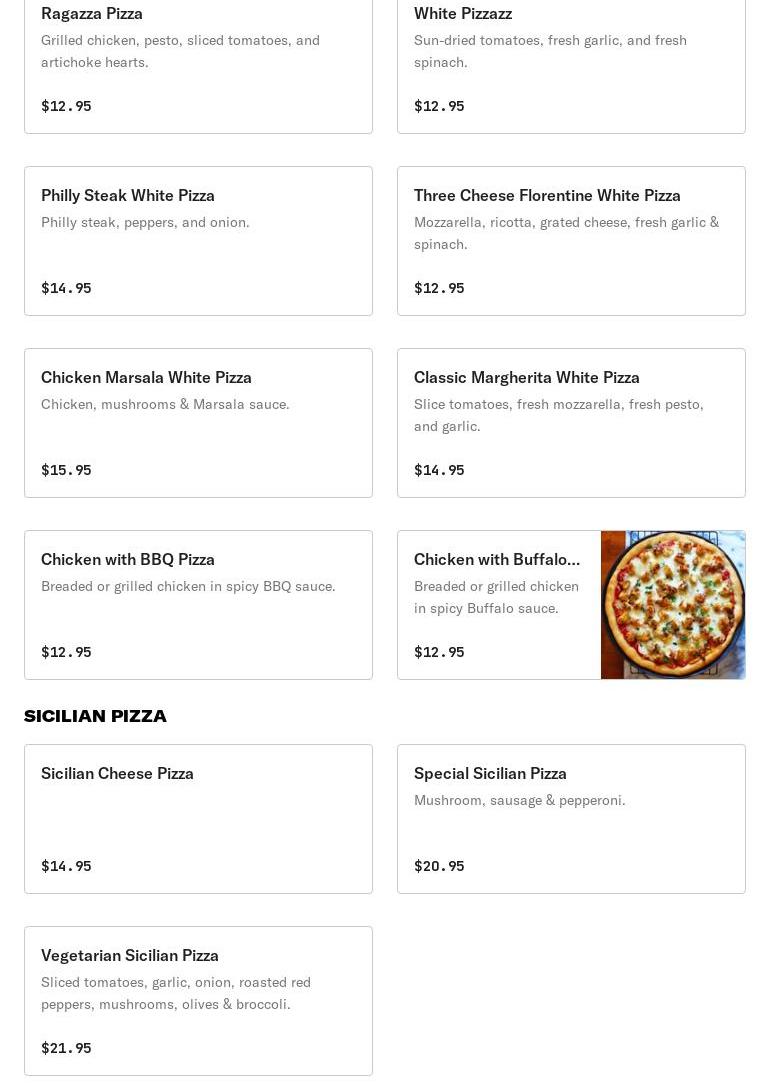Click the Sicilian Pizza section heading
Viewport: 770px width, 1087px height.
(95, 716)
